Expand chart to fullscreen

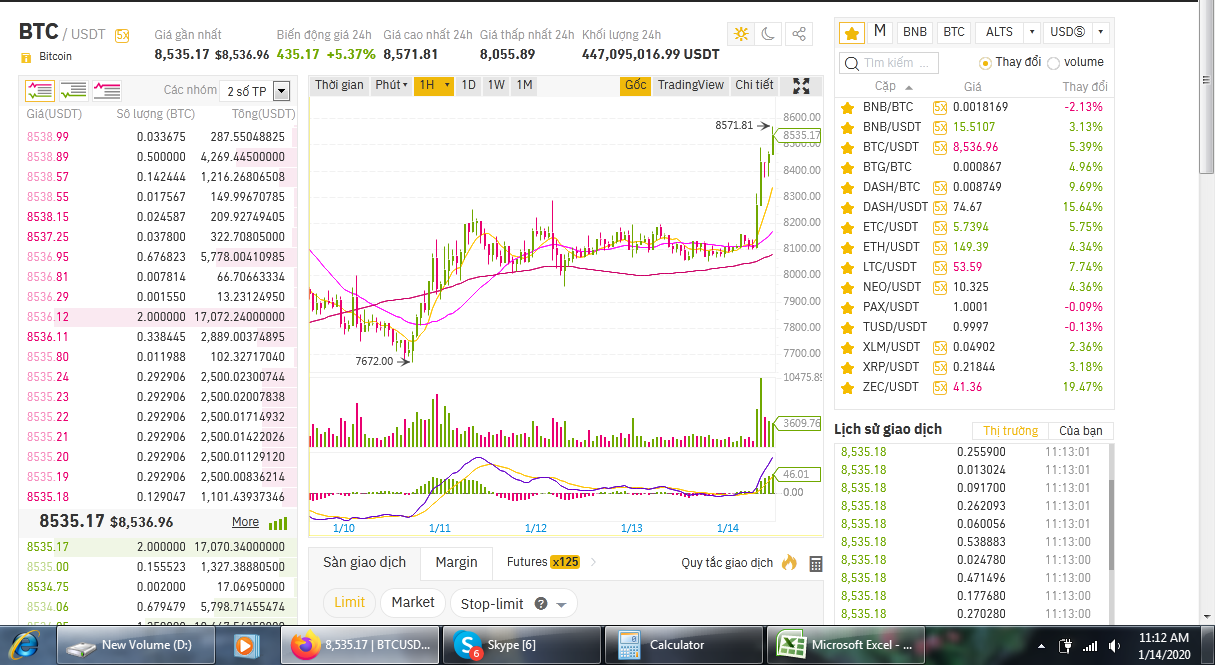point(801,86)
